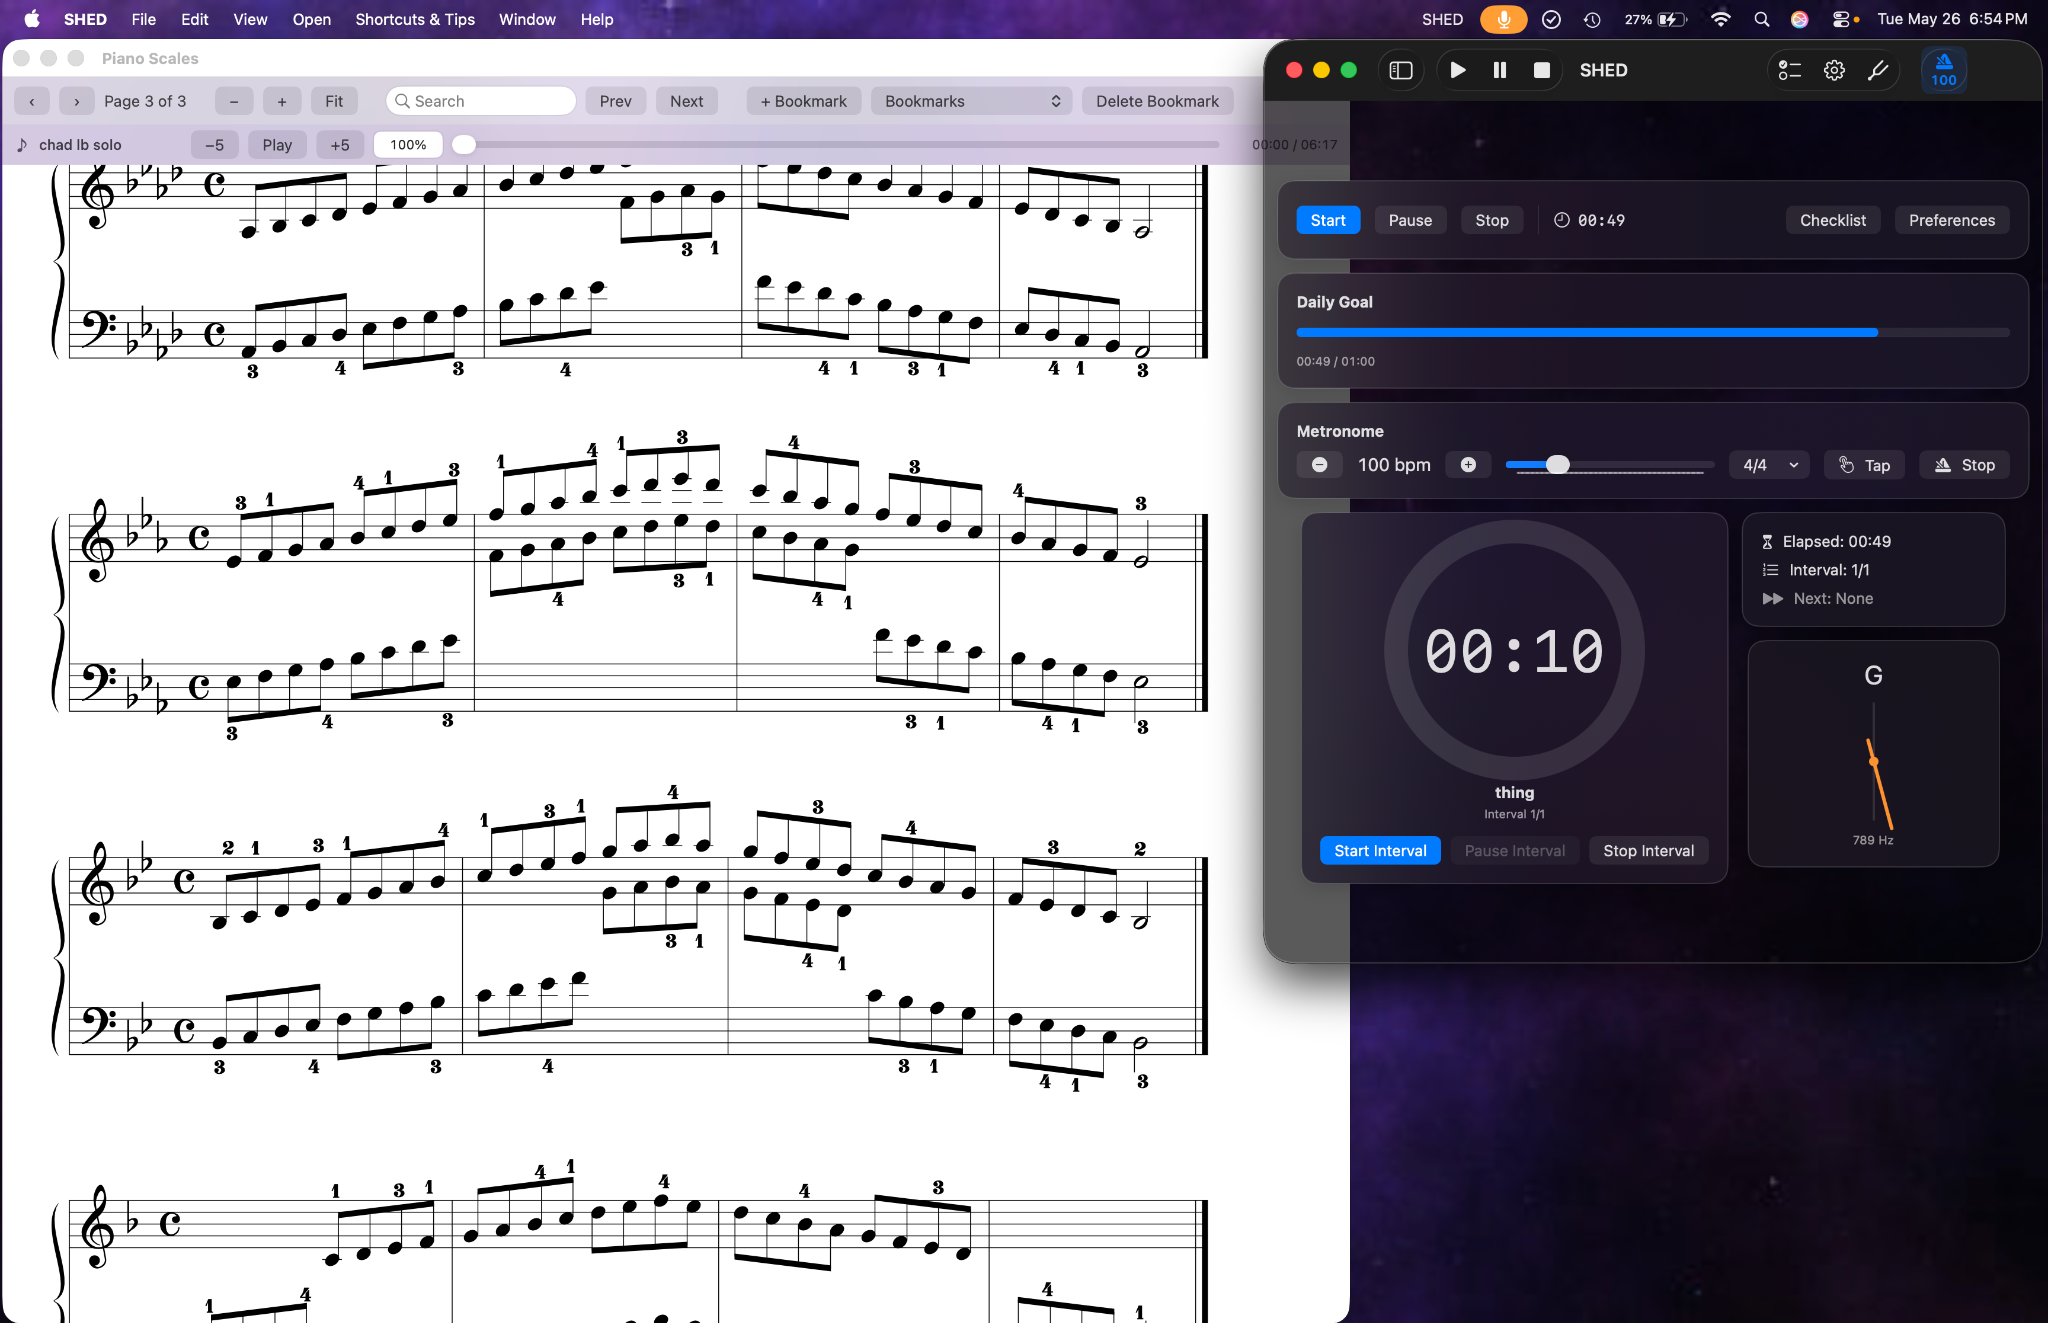Click the Start Interval button

(x=1380, y=851)
